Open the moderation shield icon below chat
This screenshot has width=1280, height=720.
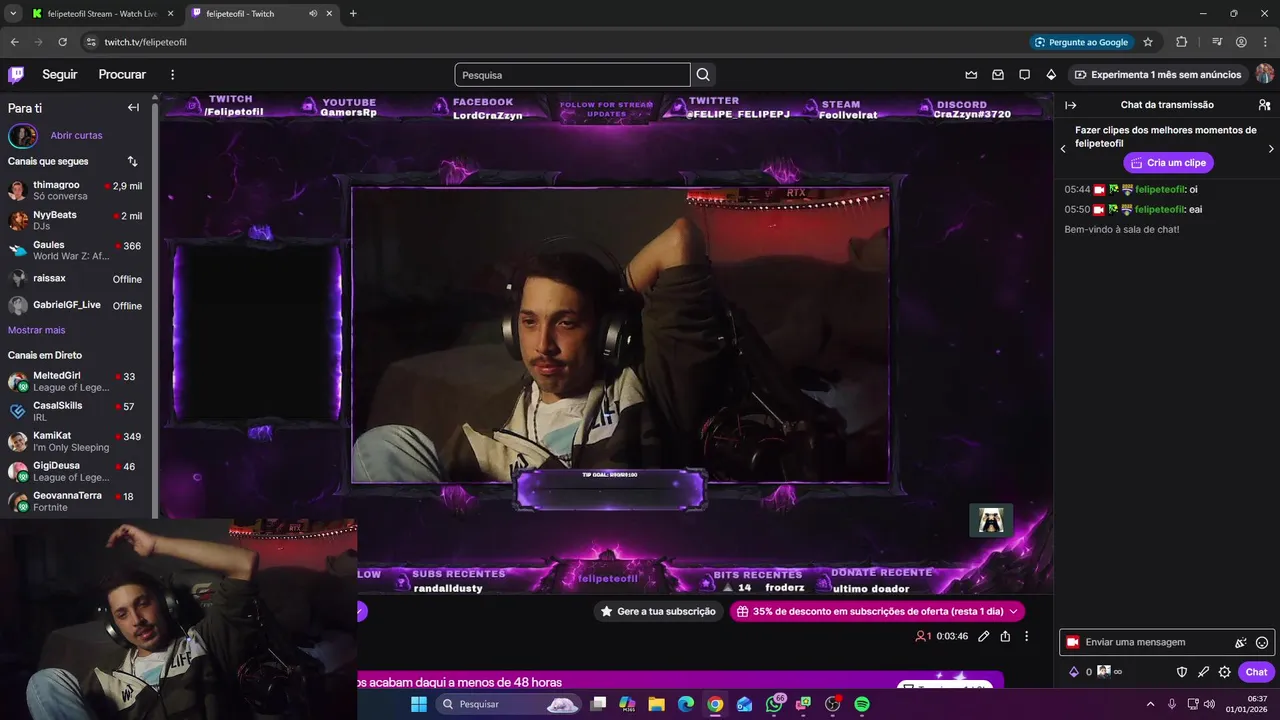tap(1181, 672)
